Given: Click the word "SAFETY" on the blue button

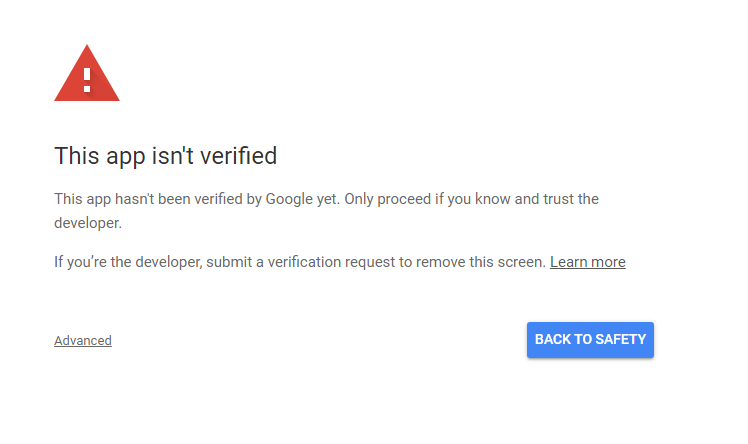Looking at the screenshot, I should 620,339.
